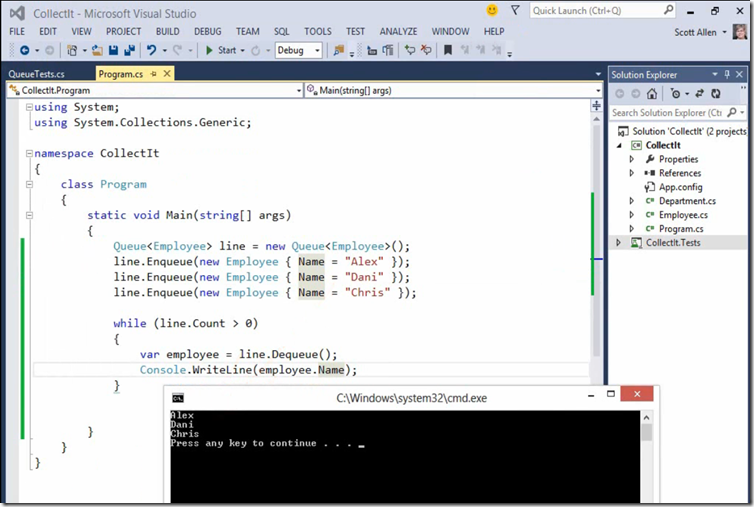Click the editor split window handle
754x507 pixels.
click(x=596, y=105)
